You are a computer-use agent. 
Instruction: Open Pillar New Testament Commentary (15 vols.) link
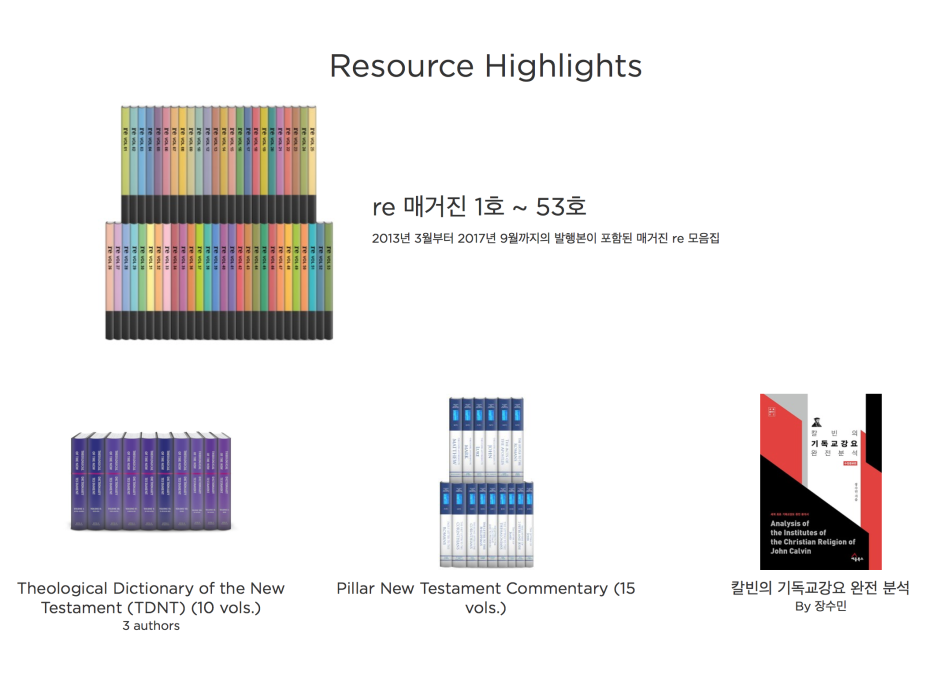click(x=486, y=597)
